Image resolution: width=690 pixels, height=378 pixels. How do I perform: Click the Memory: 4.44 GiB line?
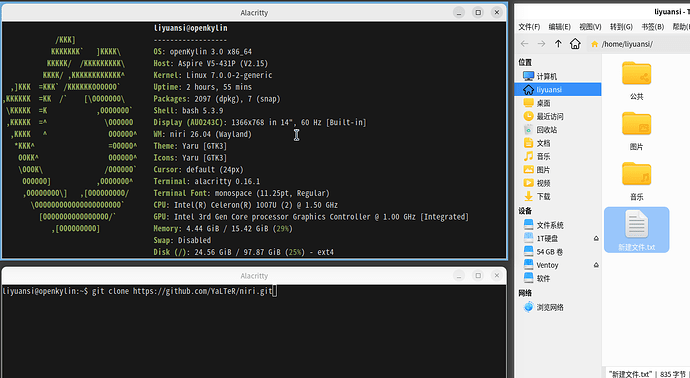[223, 229]
